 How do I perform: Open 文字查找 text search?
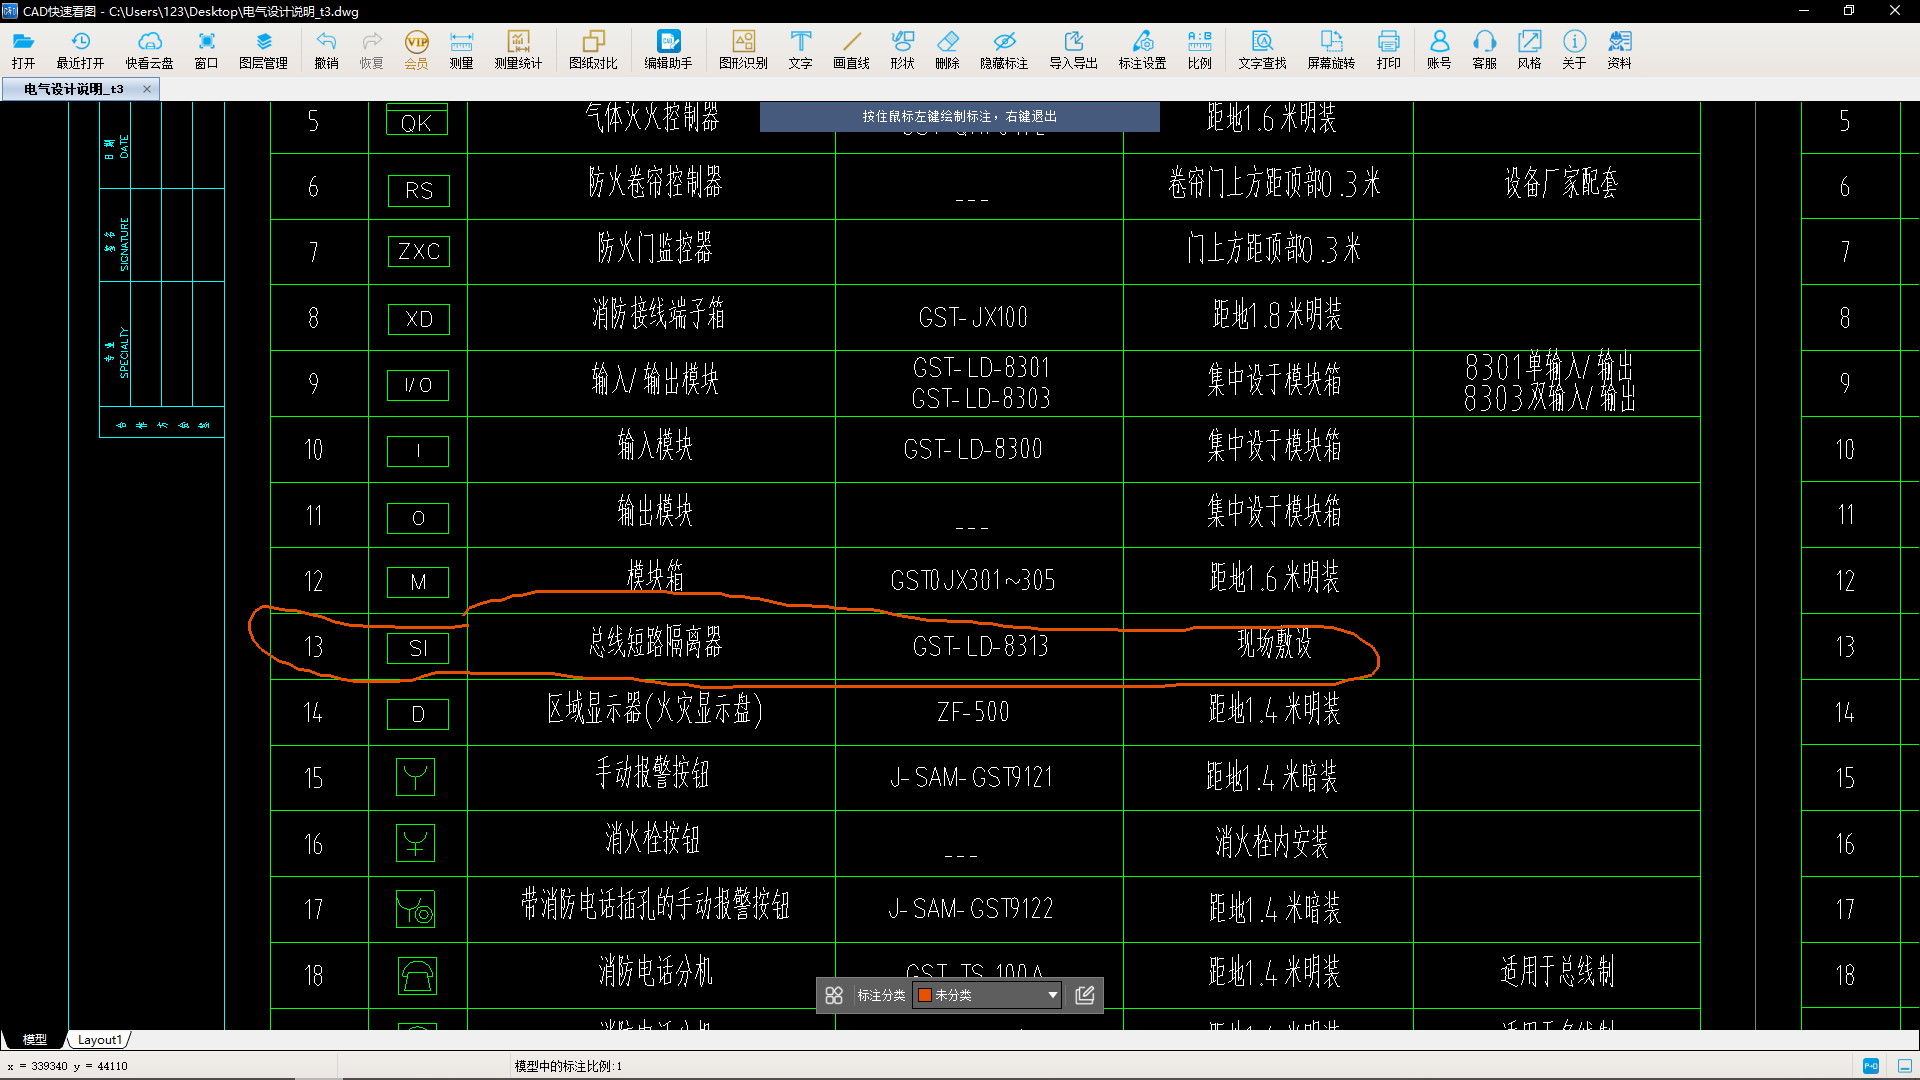pos(1262,49)
